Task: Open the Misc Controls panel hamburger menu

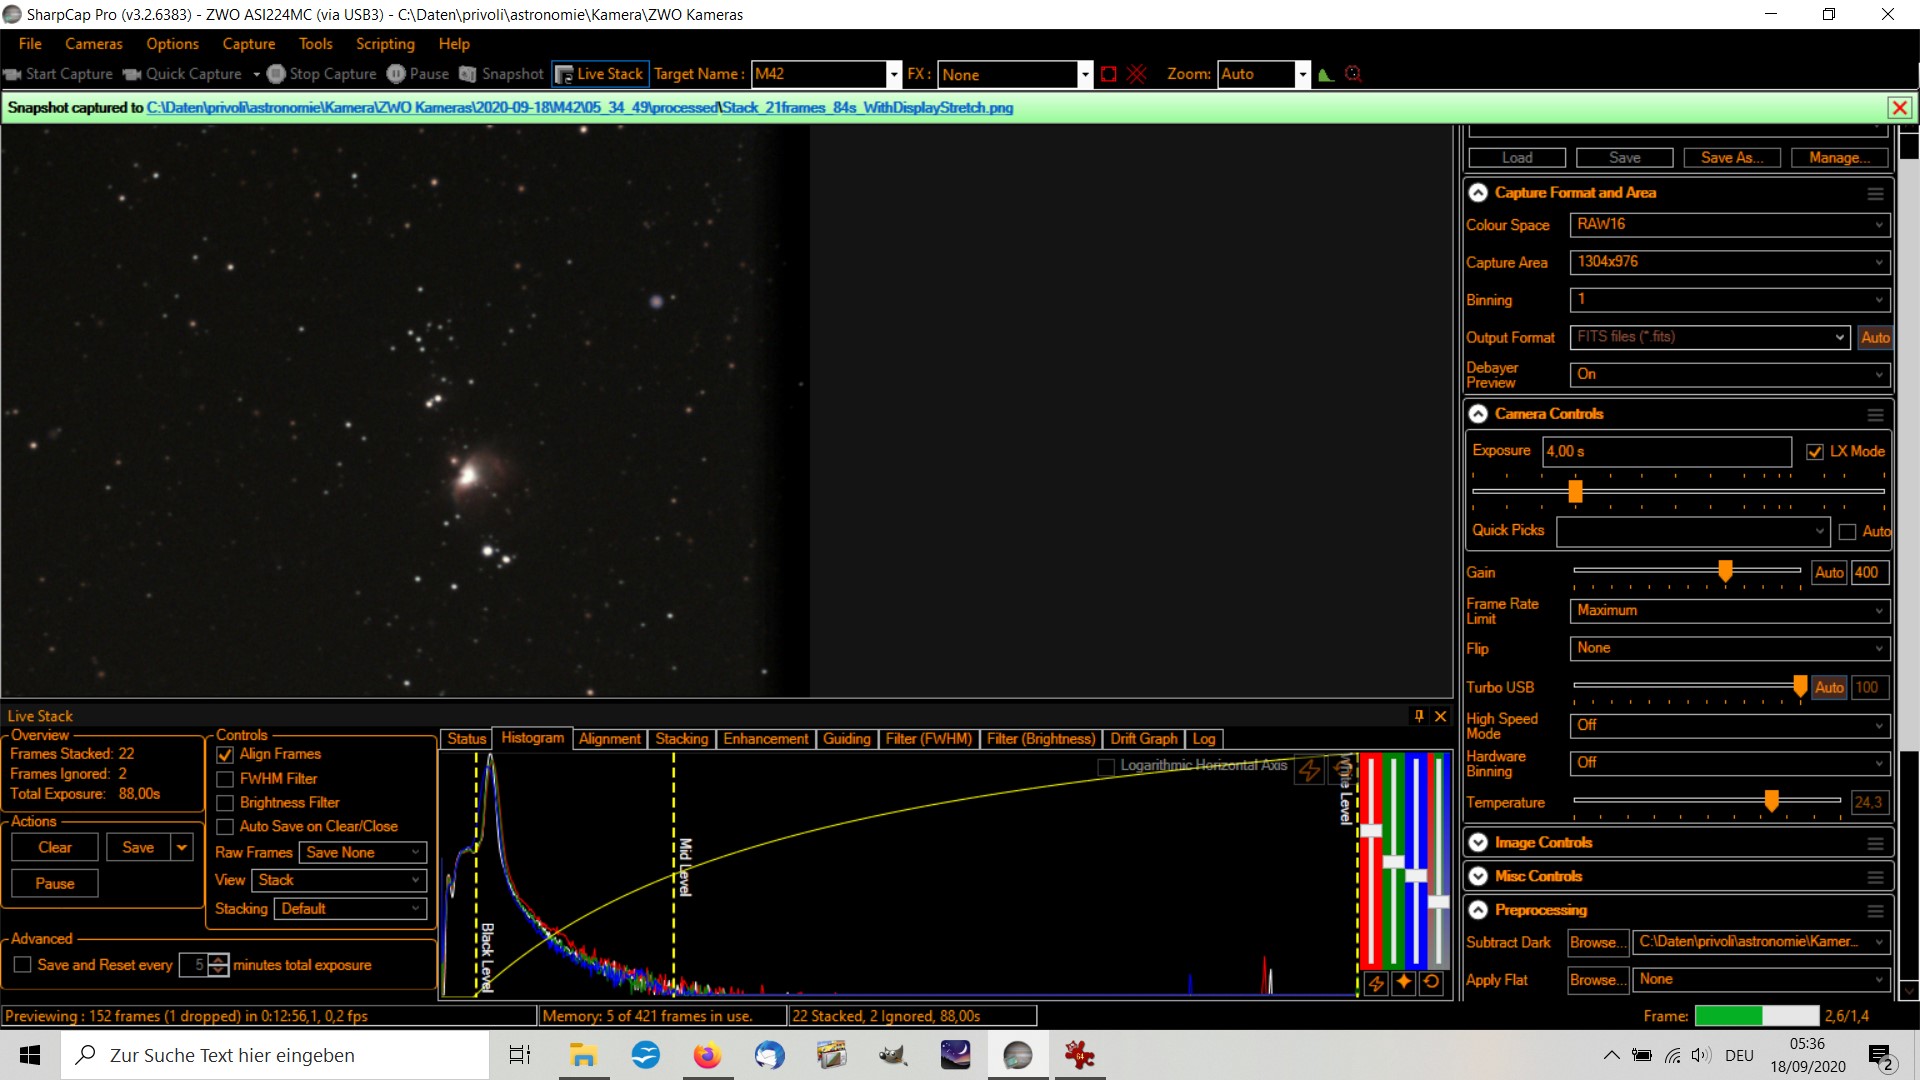Action: (x=1875, y=877)
